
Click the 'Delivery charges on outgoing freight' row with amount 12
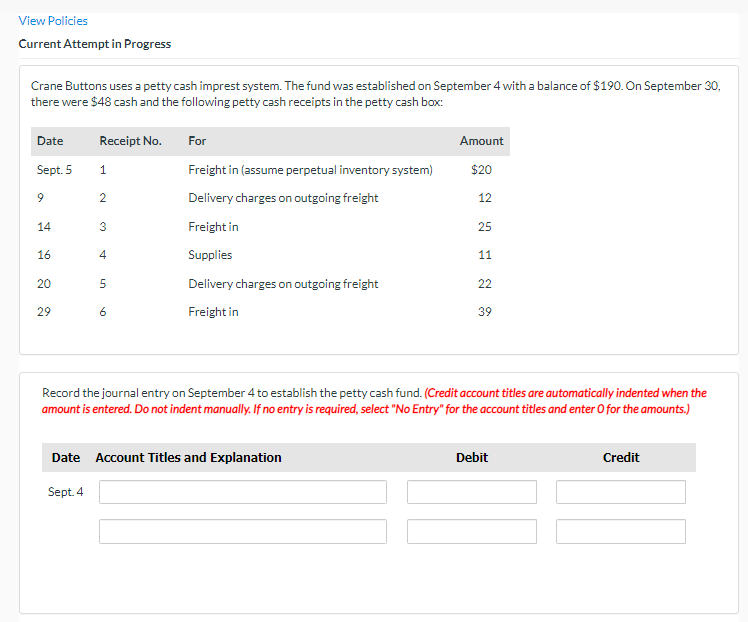(283, 198)
